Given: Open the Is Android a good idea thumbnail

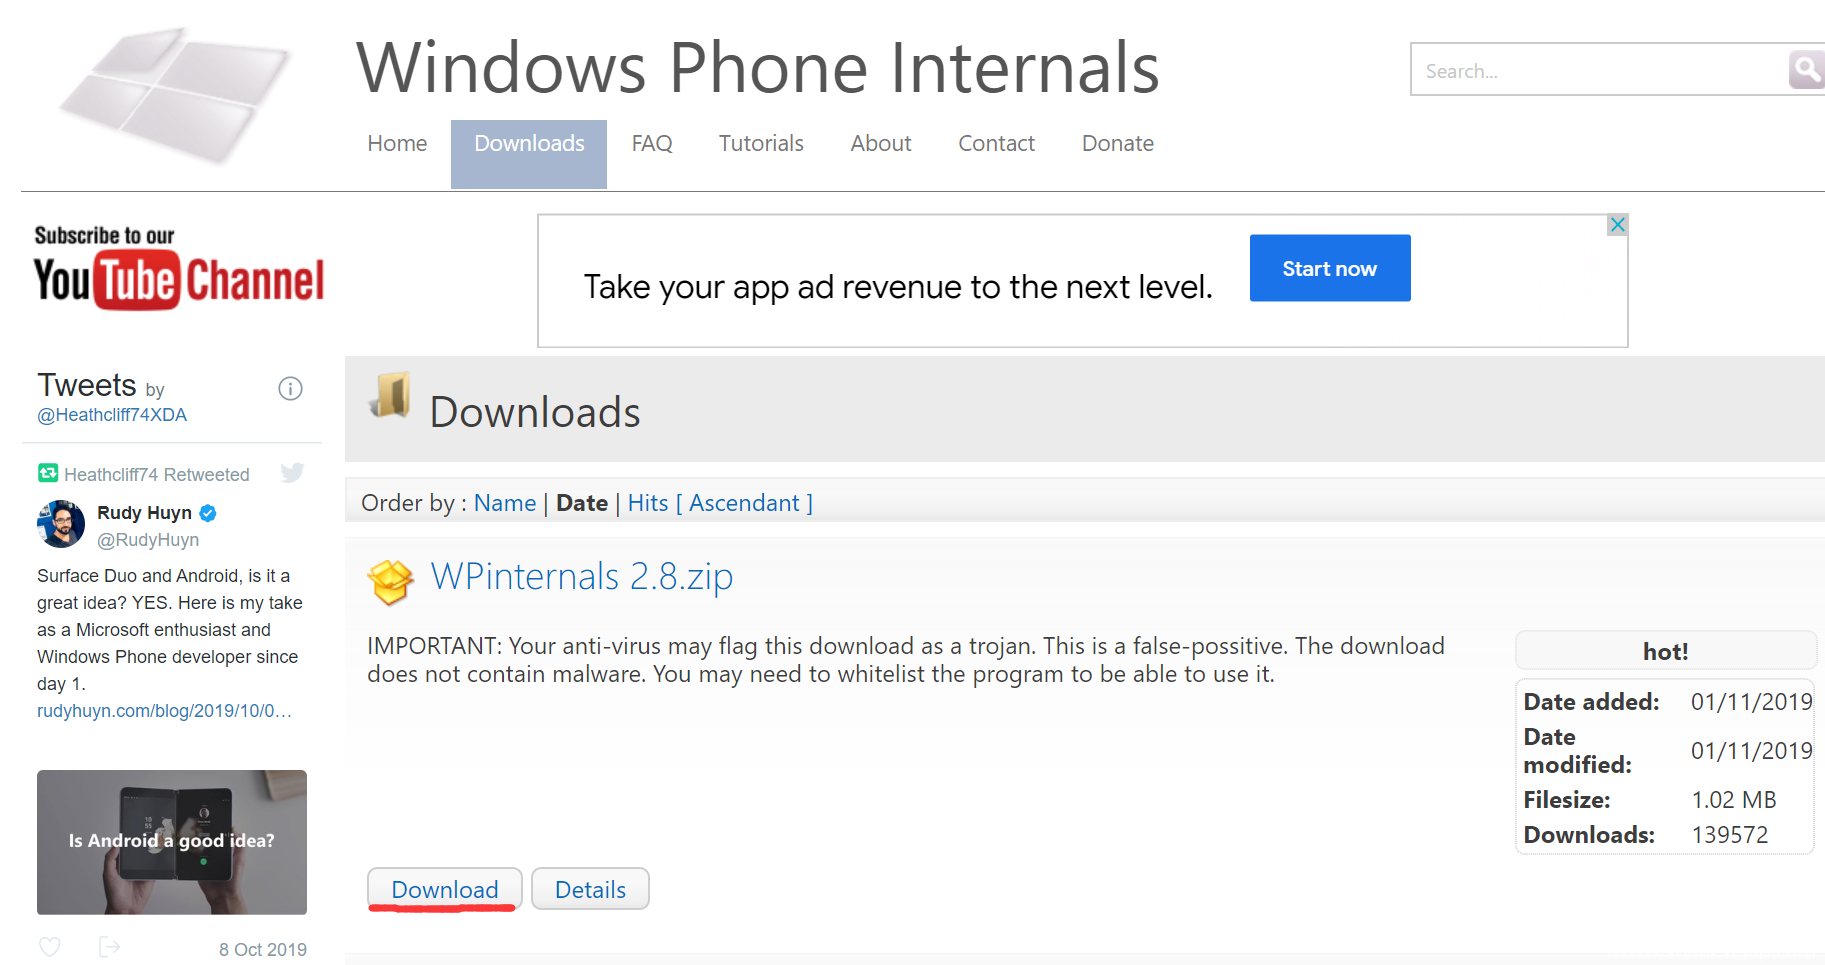Looking at the screenshot, I should 172,842.
